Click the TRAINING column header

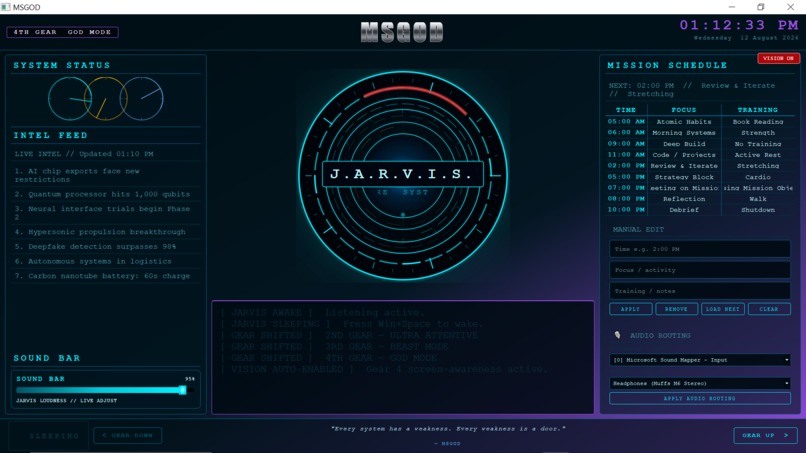coord(758,110)
